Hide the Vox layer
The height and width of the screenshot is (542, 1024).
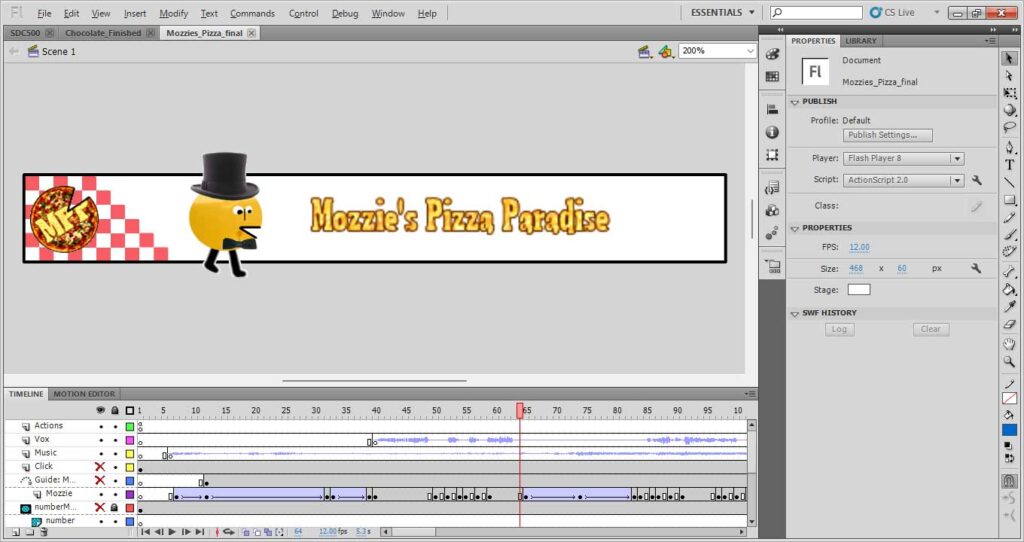tap(101, 440)
